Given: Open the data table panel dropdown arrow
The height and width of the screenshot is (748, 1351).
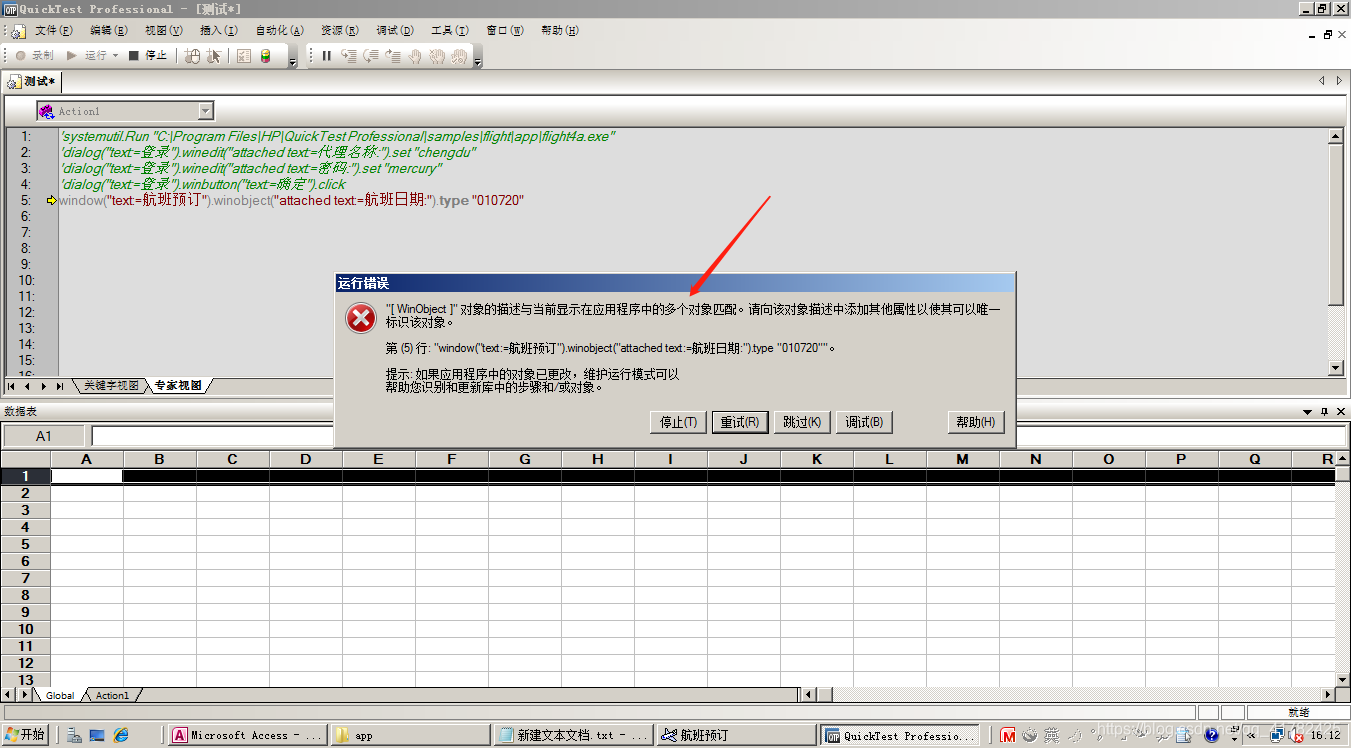Looking at the screenshot, I should click(x=1307, y=412).
